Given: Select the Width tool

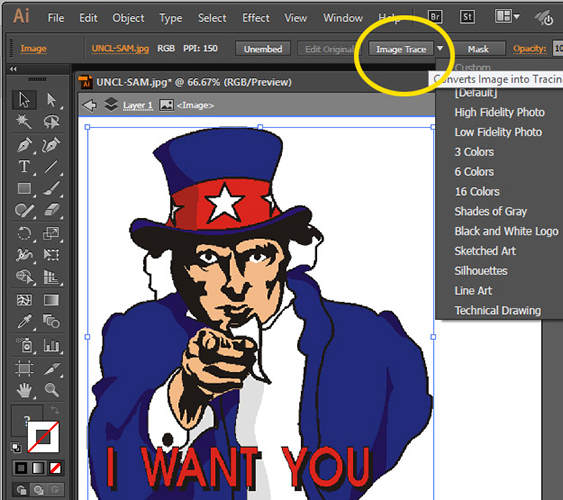Looking at the screenshot, I should (x=24, y=255).
